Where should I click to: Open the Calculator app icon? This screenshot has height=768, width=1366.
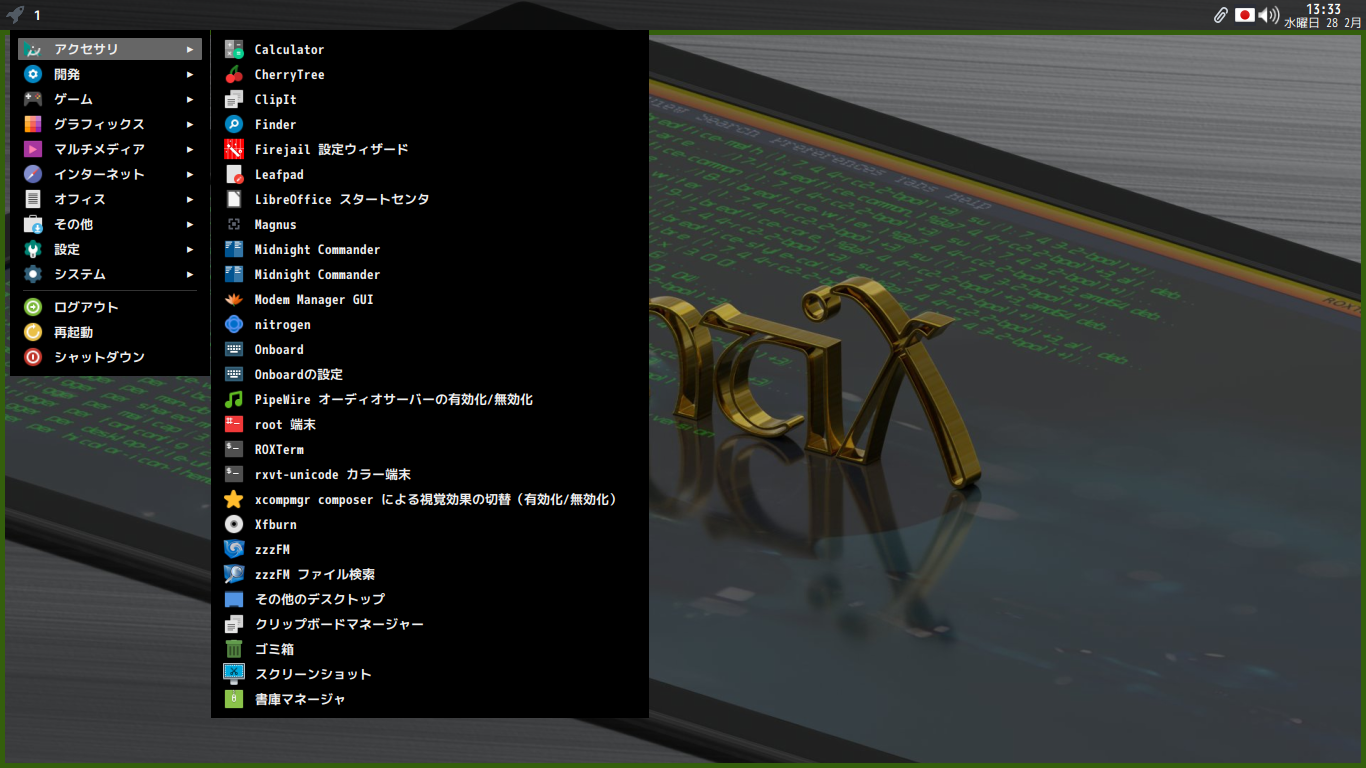point(234,49)
